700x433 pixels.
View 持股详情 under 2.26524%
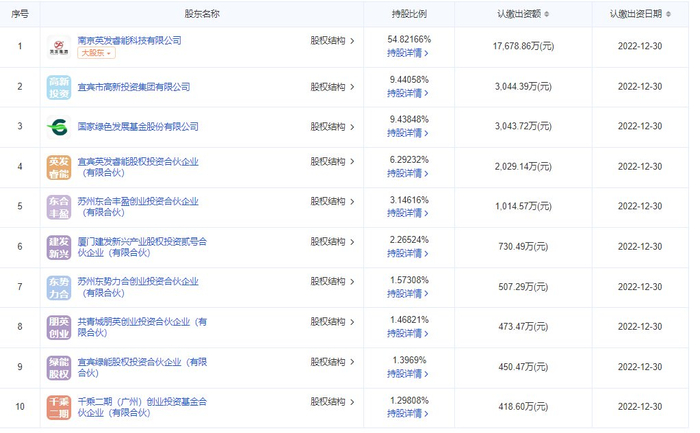tap(408, 254)
